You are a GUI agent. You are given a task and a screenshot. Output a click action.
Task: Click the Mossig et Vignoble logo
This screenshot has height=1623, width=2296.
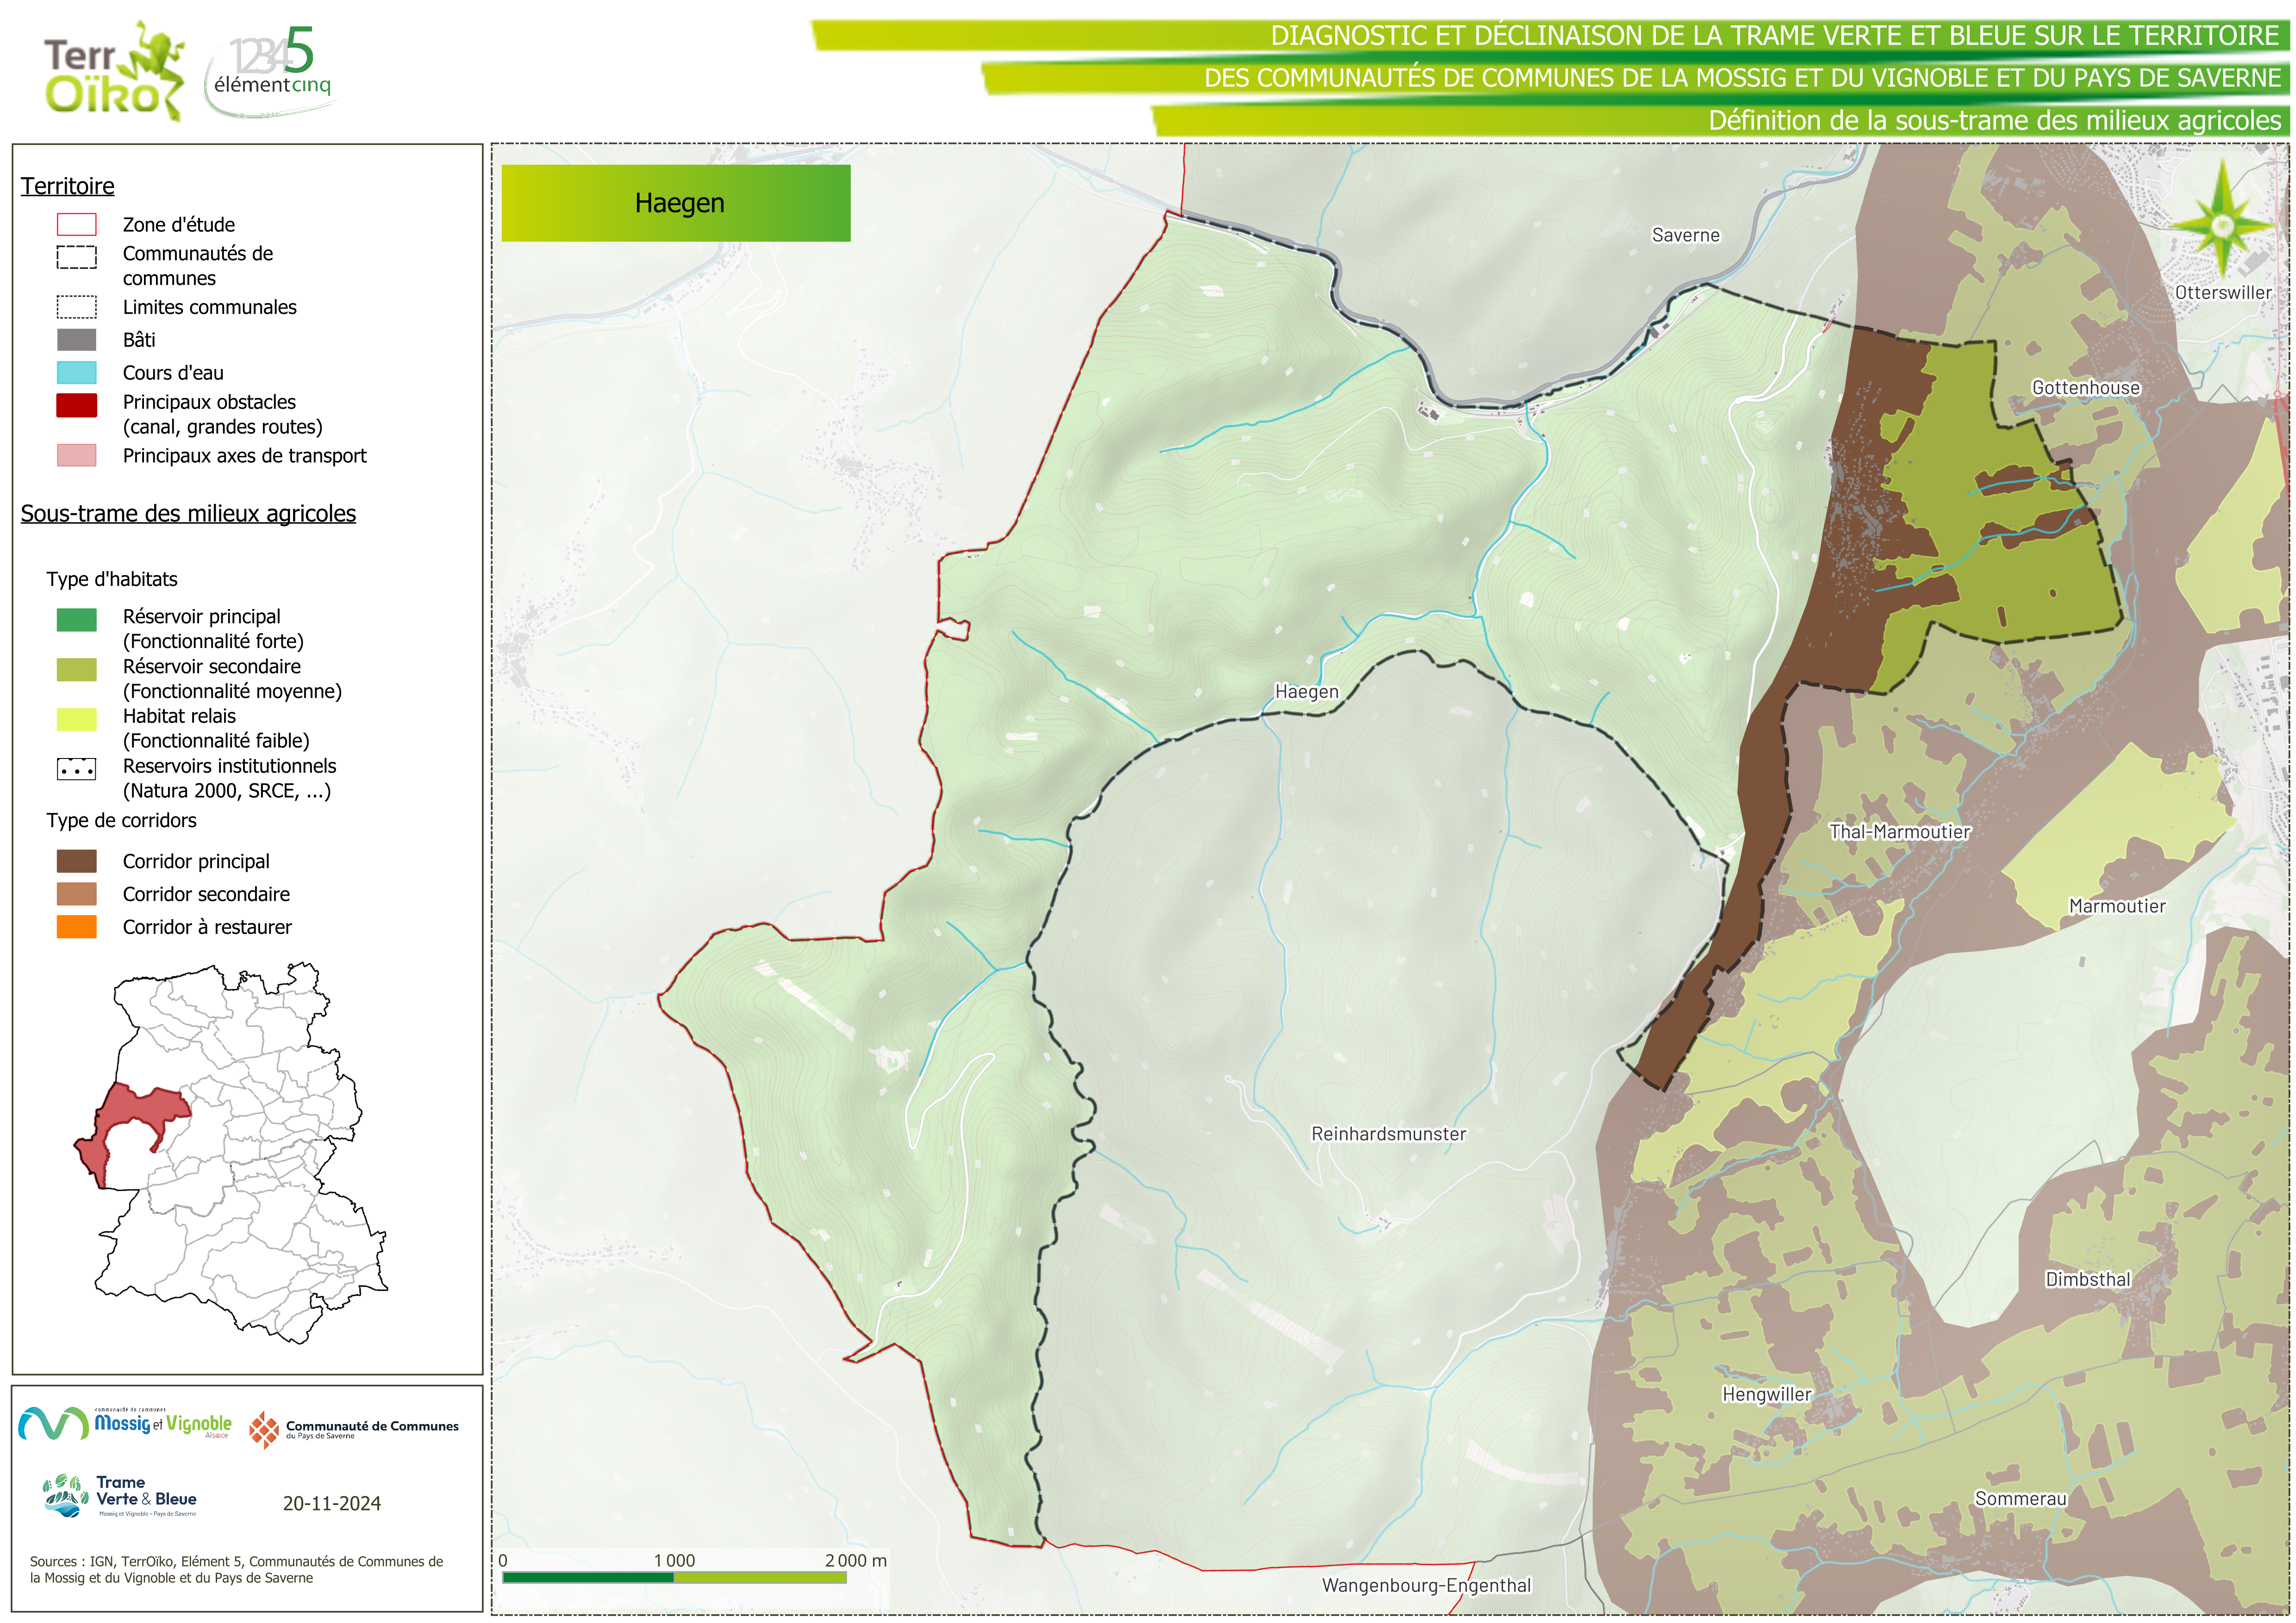coord(125,1423)
